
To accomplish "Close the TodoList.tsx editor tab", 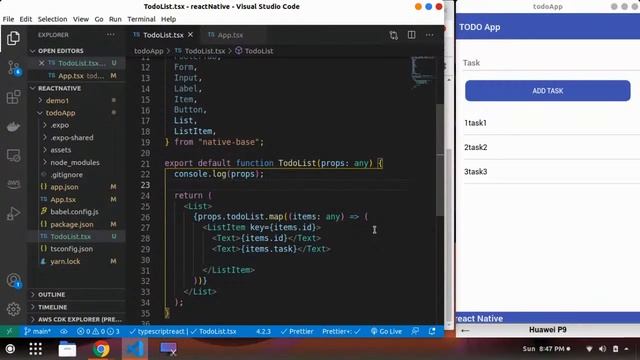I will 191,35.
